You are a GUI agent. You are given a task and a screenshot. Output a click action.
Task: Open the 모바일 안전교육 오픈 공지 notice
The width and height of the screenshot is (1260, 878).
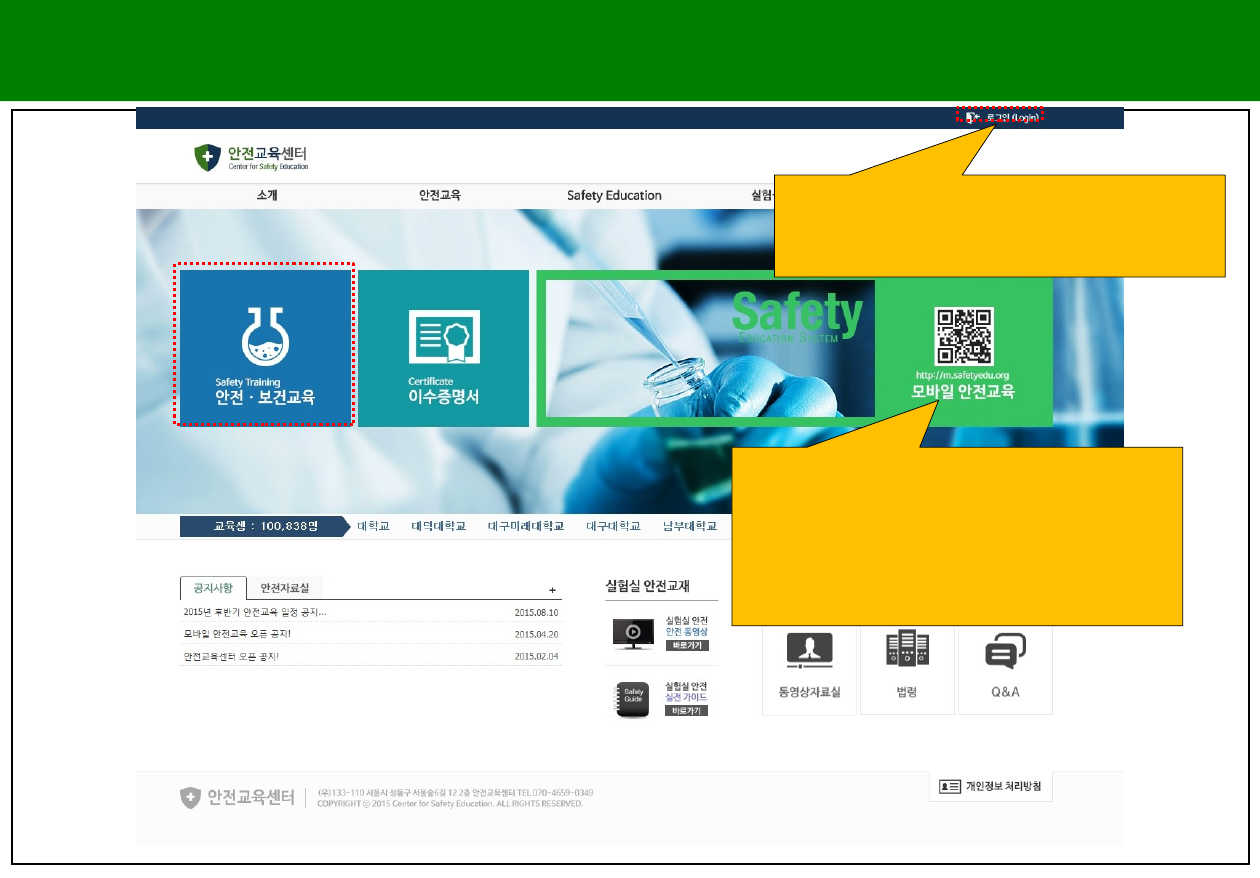click(238, 634)
